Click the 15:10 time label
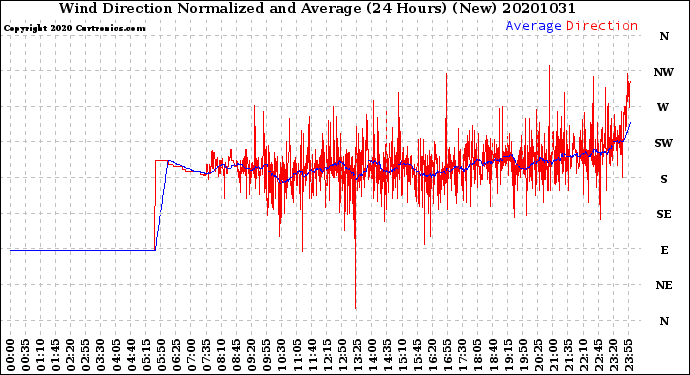The image size is (690, 375). pos(402,355)
